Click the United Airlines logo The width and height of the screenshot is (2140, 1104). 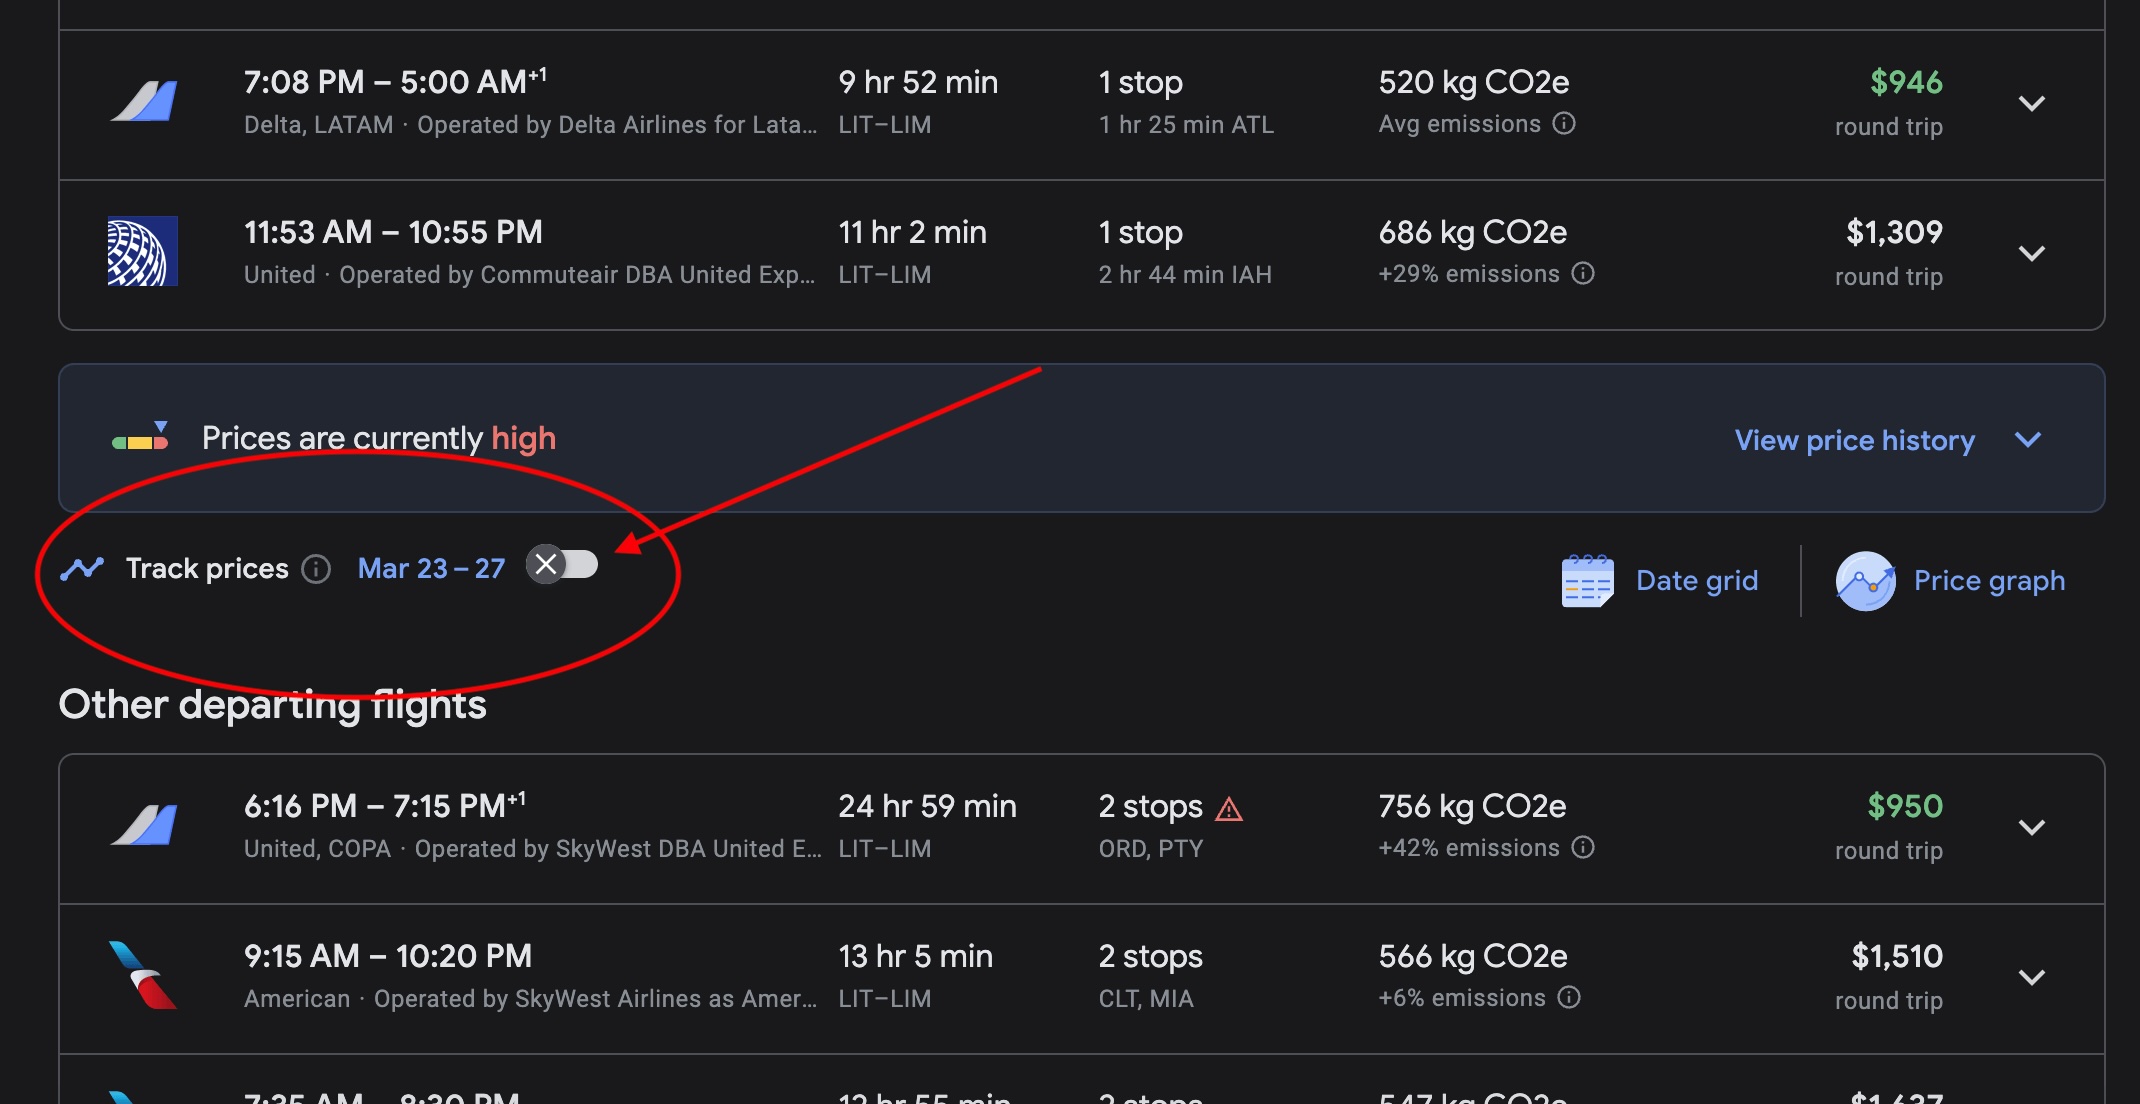pos(142,252)
